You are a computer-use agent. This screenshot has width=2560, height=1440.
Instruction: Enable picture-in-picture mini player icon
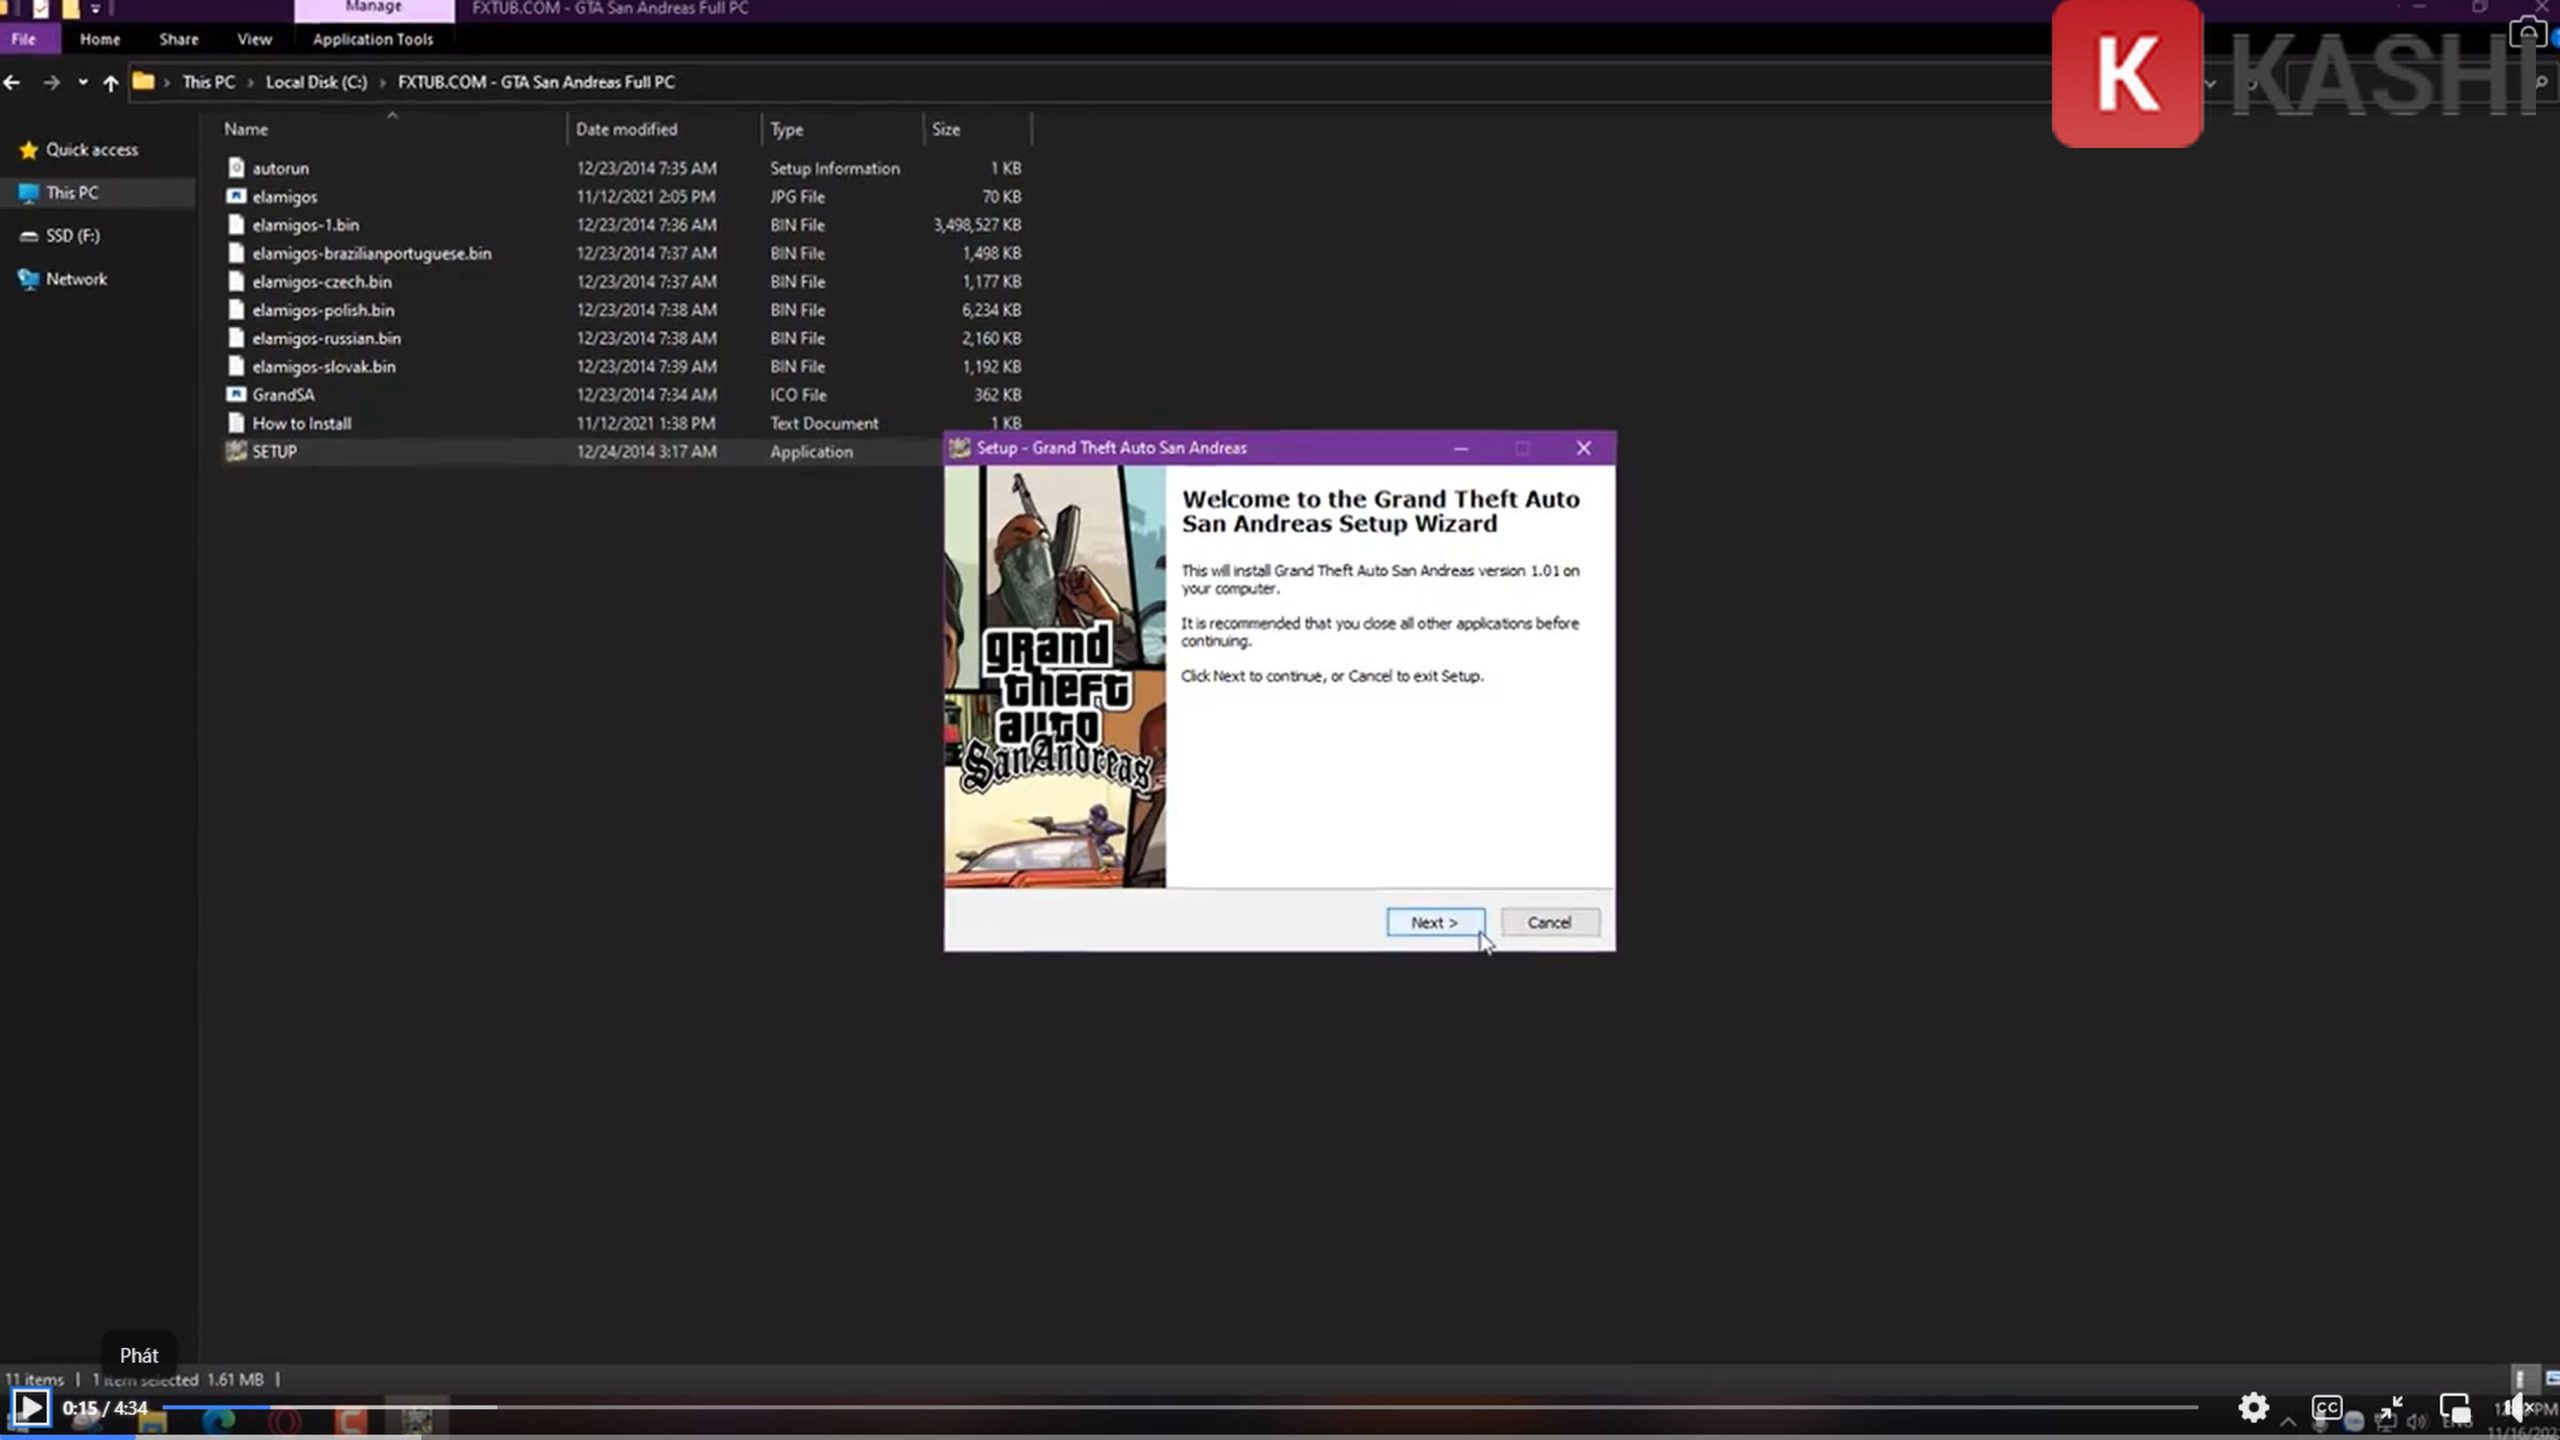point(2455,1408)
